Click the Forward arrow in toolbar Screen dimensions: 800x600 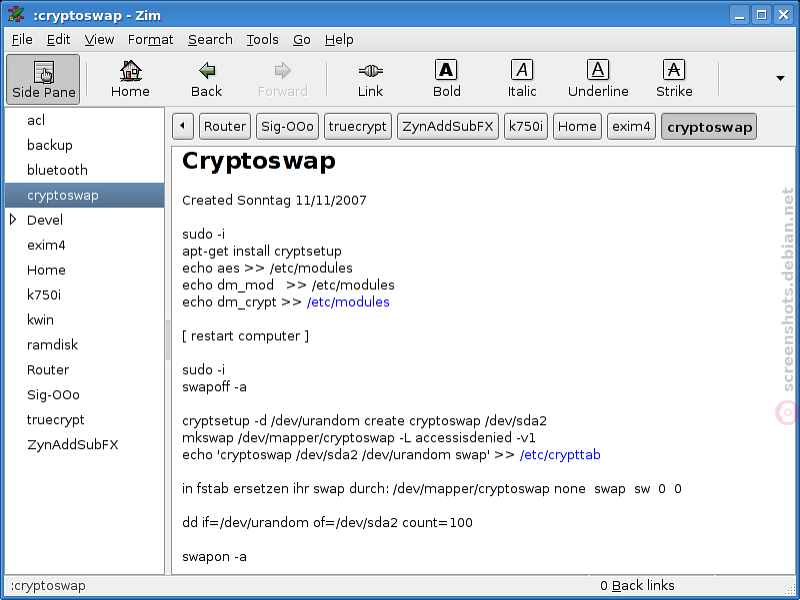[x=282, y=79]
